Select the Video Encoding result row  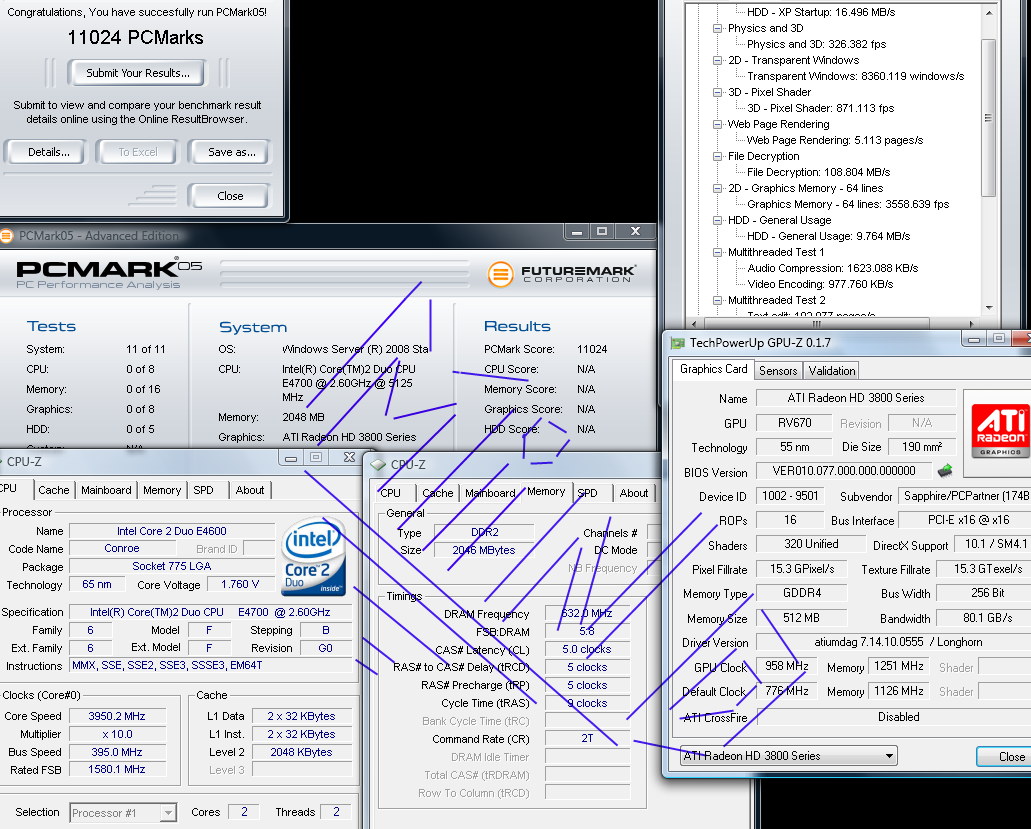click(x=820, y=284)
